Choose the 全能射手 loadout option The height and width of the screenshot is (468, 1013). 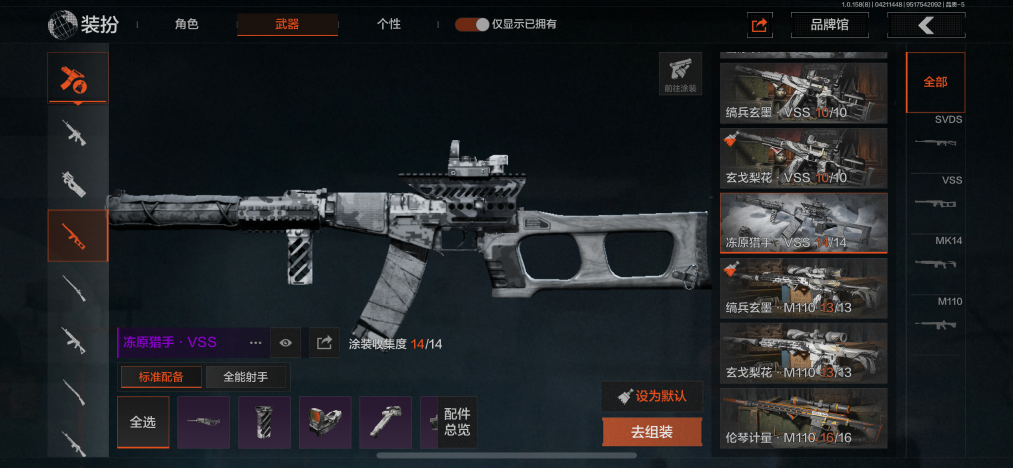[x=245, y=377]
